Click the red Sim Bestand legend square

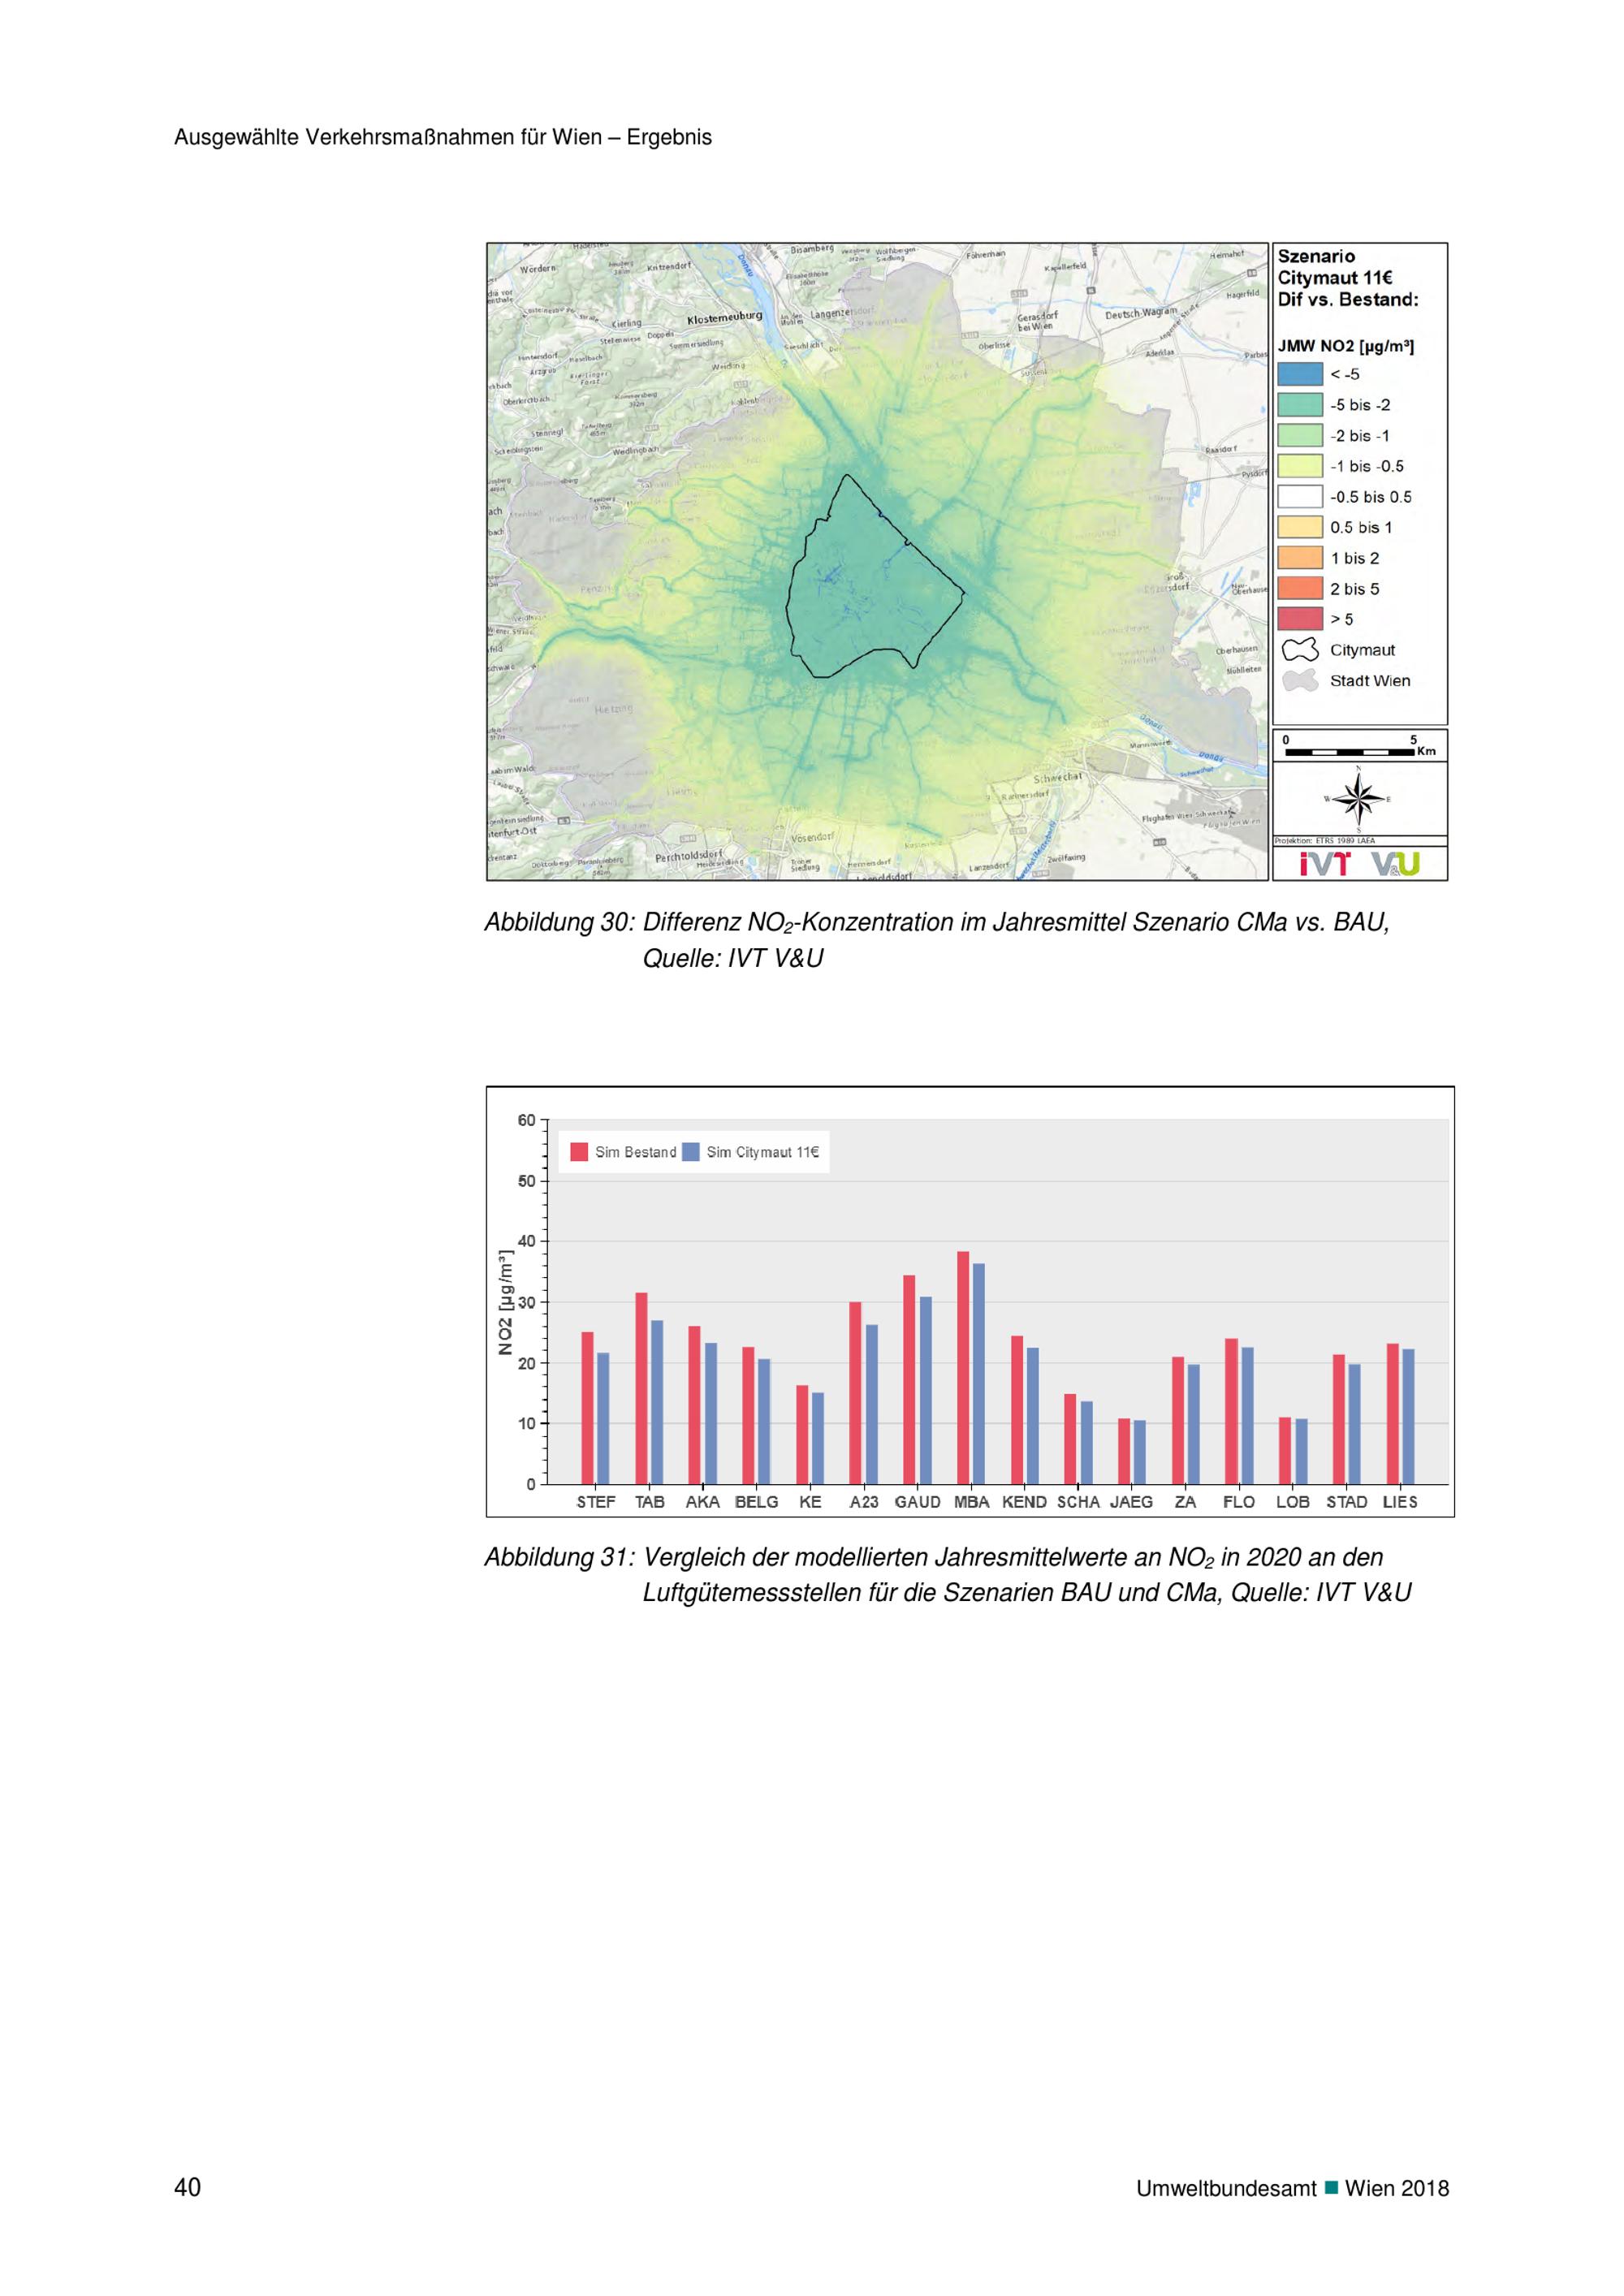579,1152
